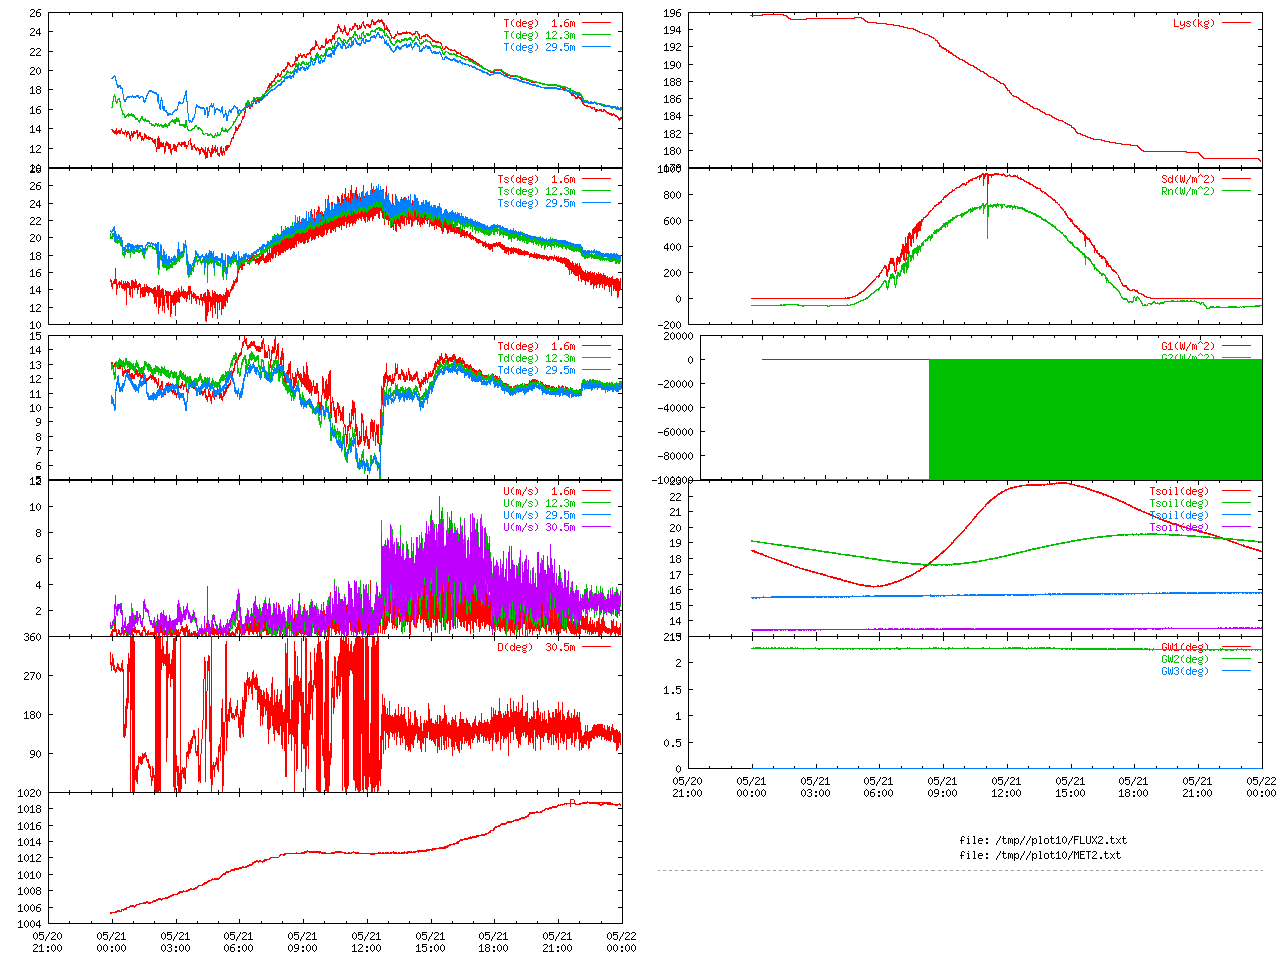Click the 'G1(W/m^2)' soil heat flux label

1188,346
